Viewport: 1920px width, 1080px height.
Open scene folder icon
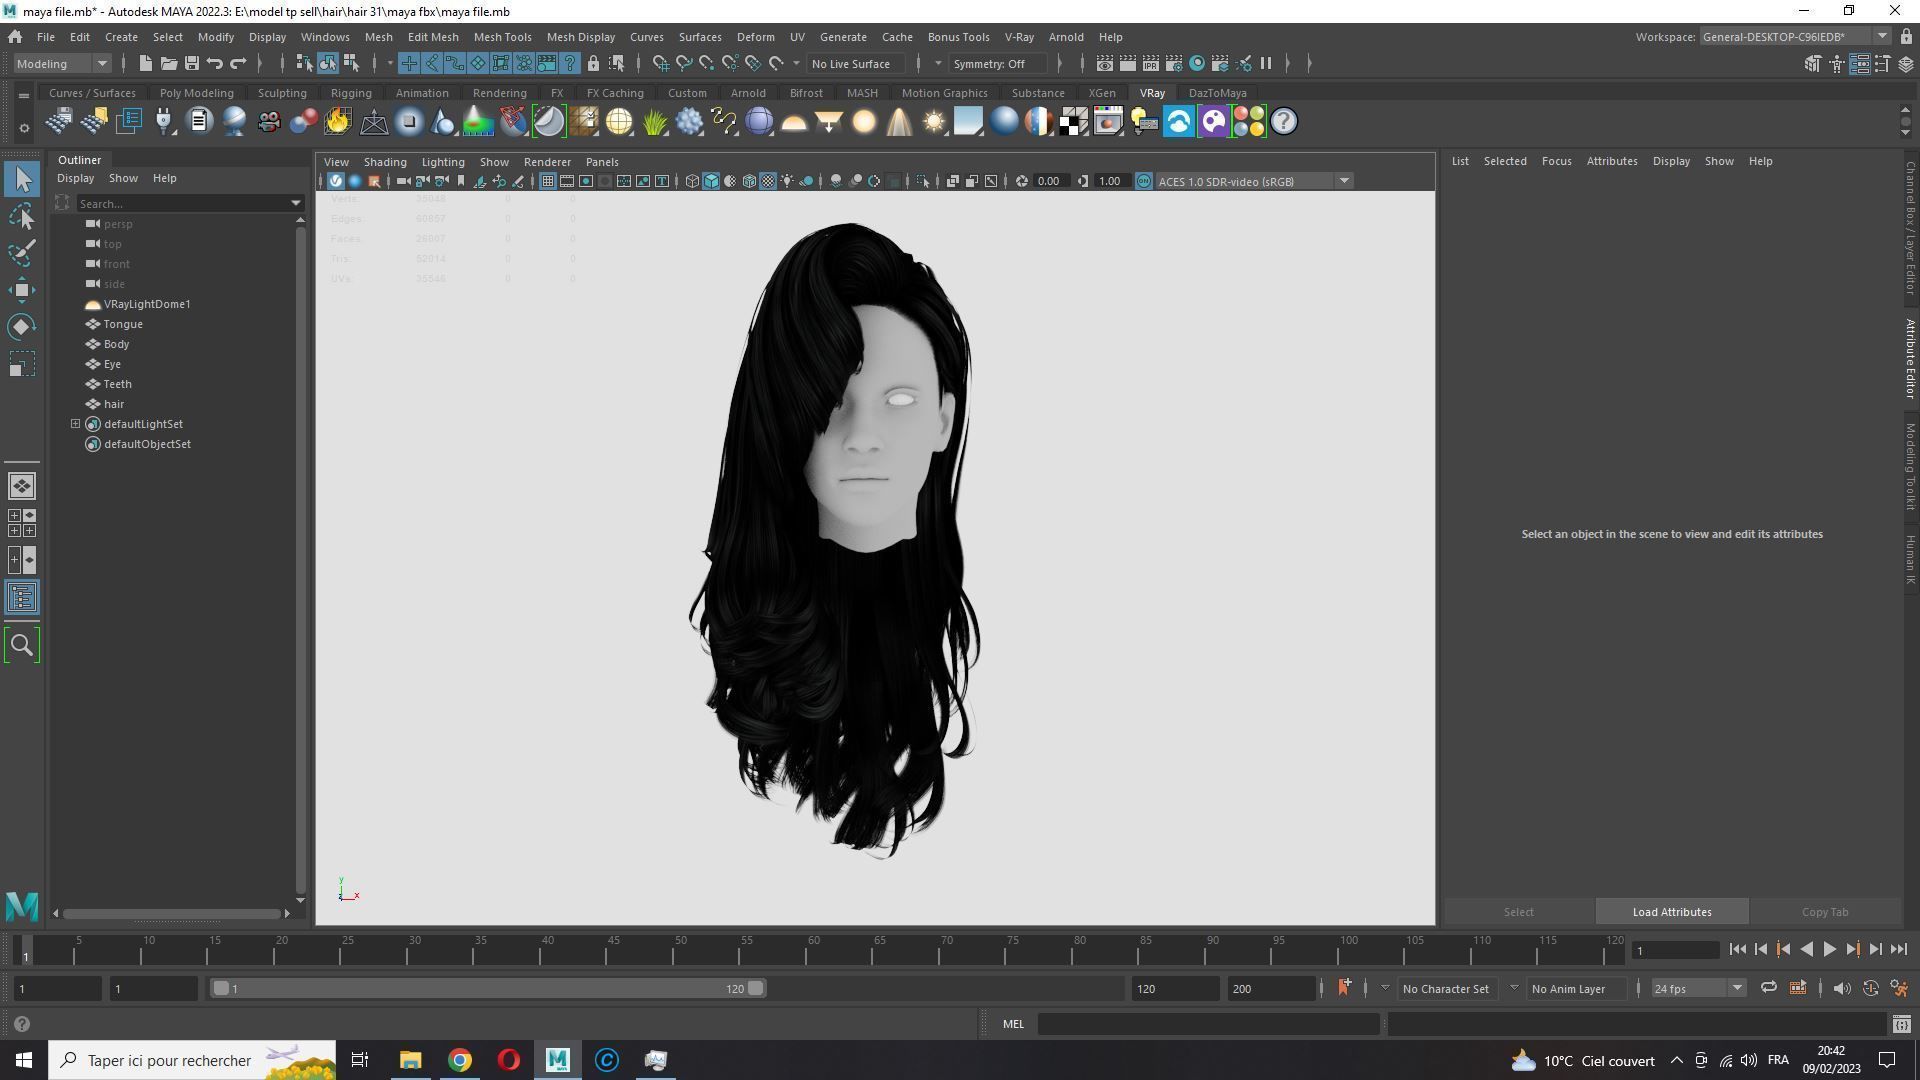pos(168,64)
